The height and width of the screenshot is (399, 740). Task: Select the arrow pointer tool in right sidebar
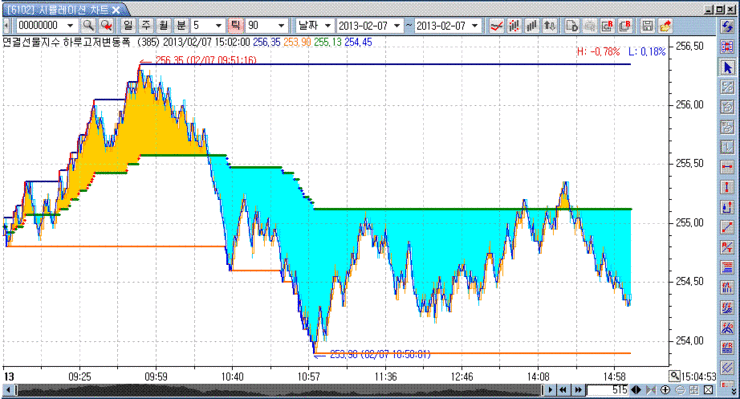point(727,68)
